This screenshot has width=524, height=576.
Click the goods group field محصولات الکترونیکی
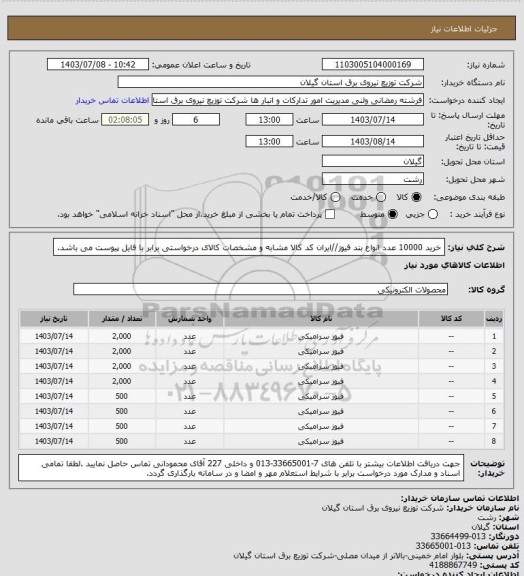tap(260, 289)
